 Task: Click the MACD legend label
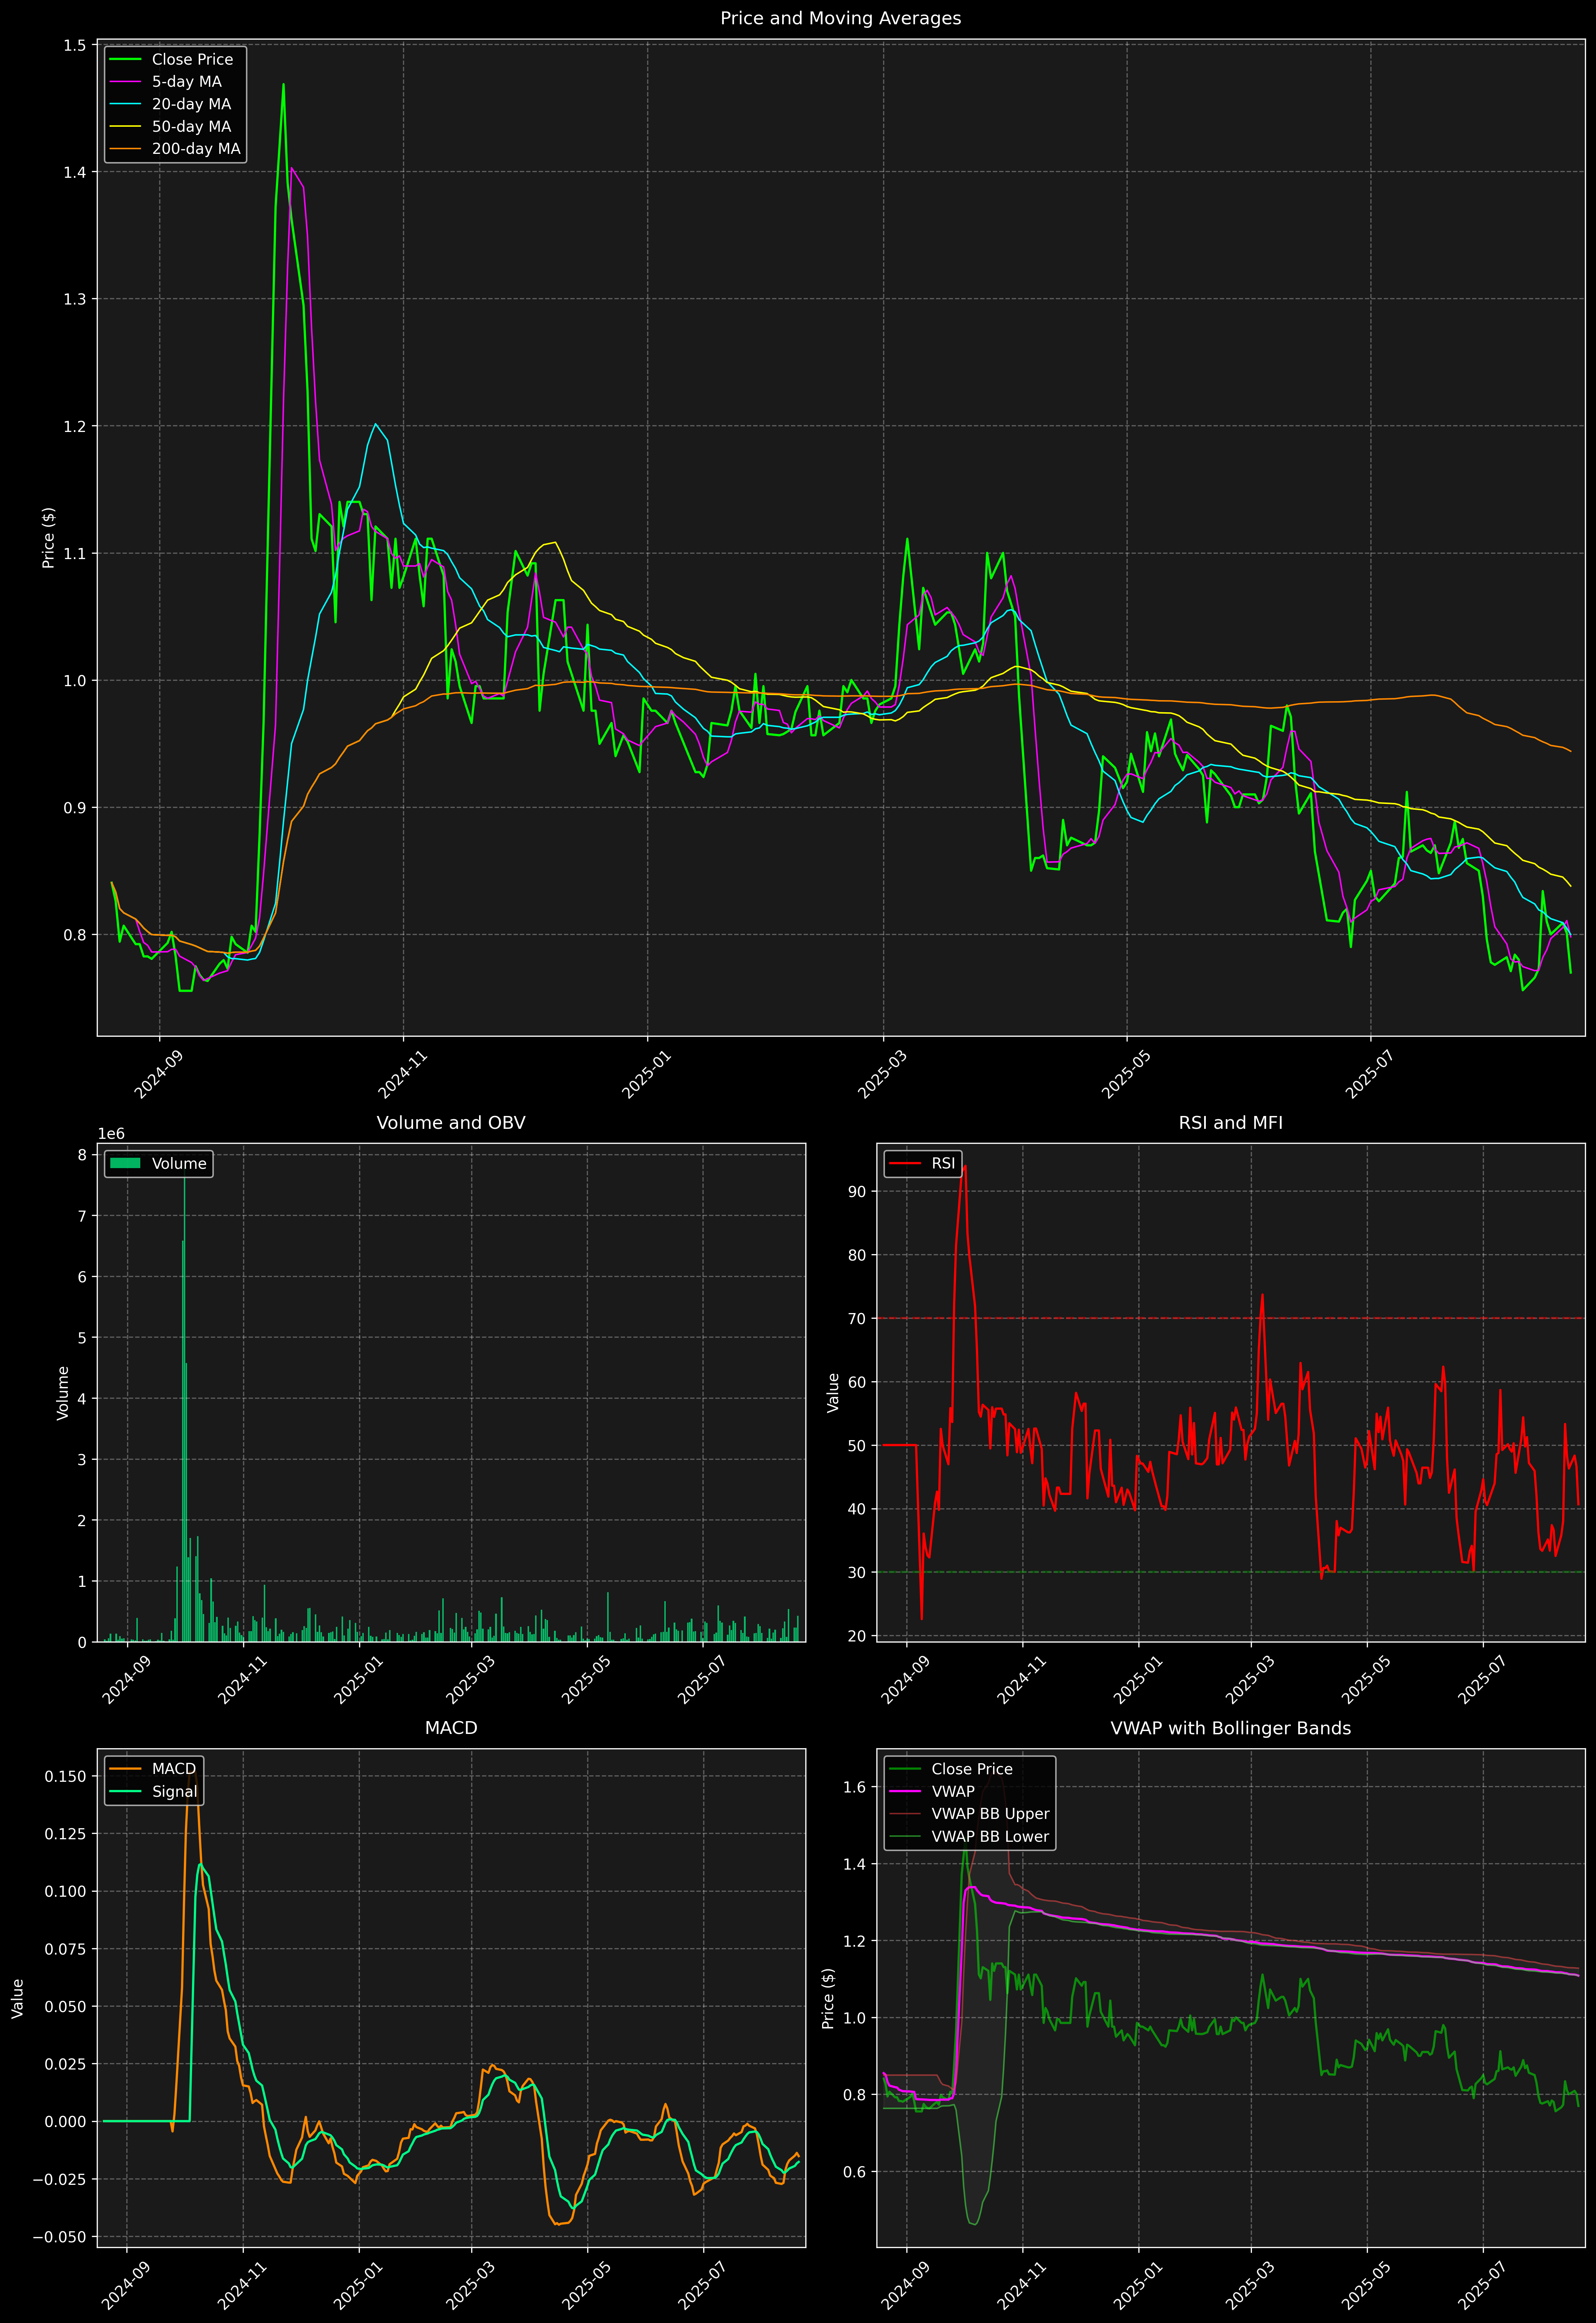pyautogui.click(x=173, y=1769)
